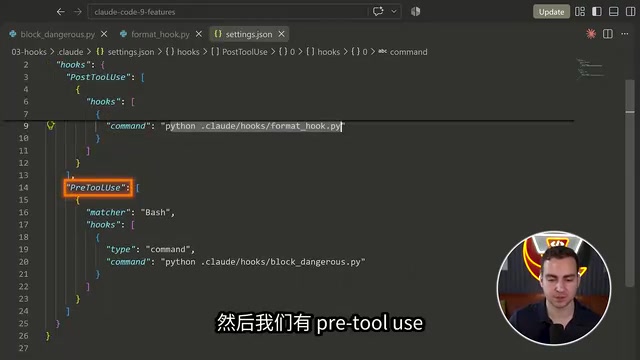This screenshot has width=640, height=360.
Task: Click the Claude Code starburst icon
Action: (x=590, y=34)
